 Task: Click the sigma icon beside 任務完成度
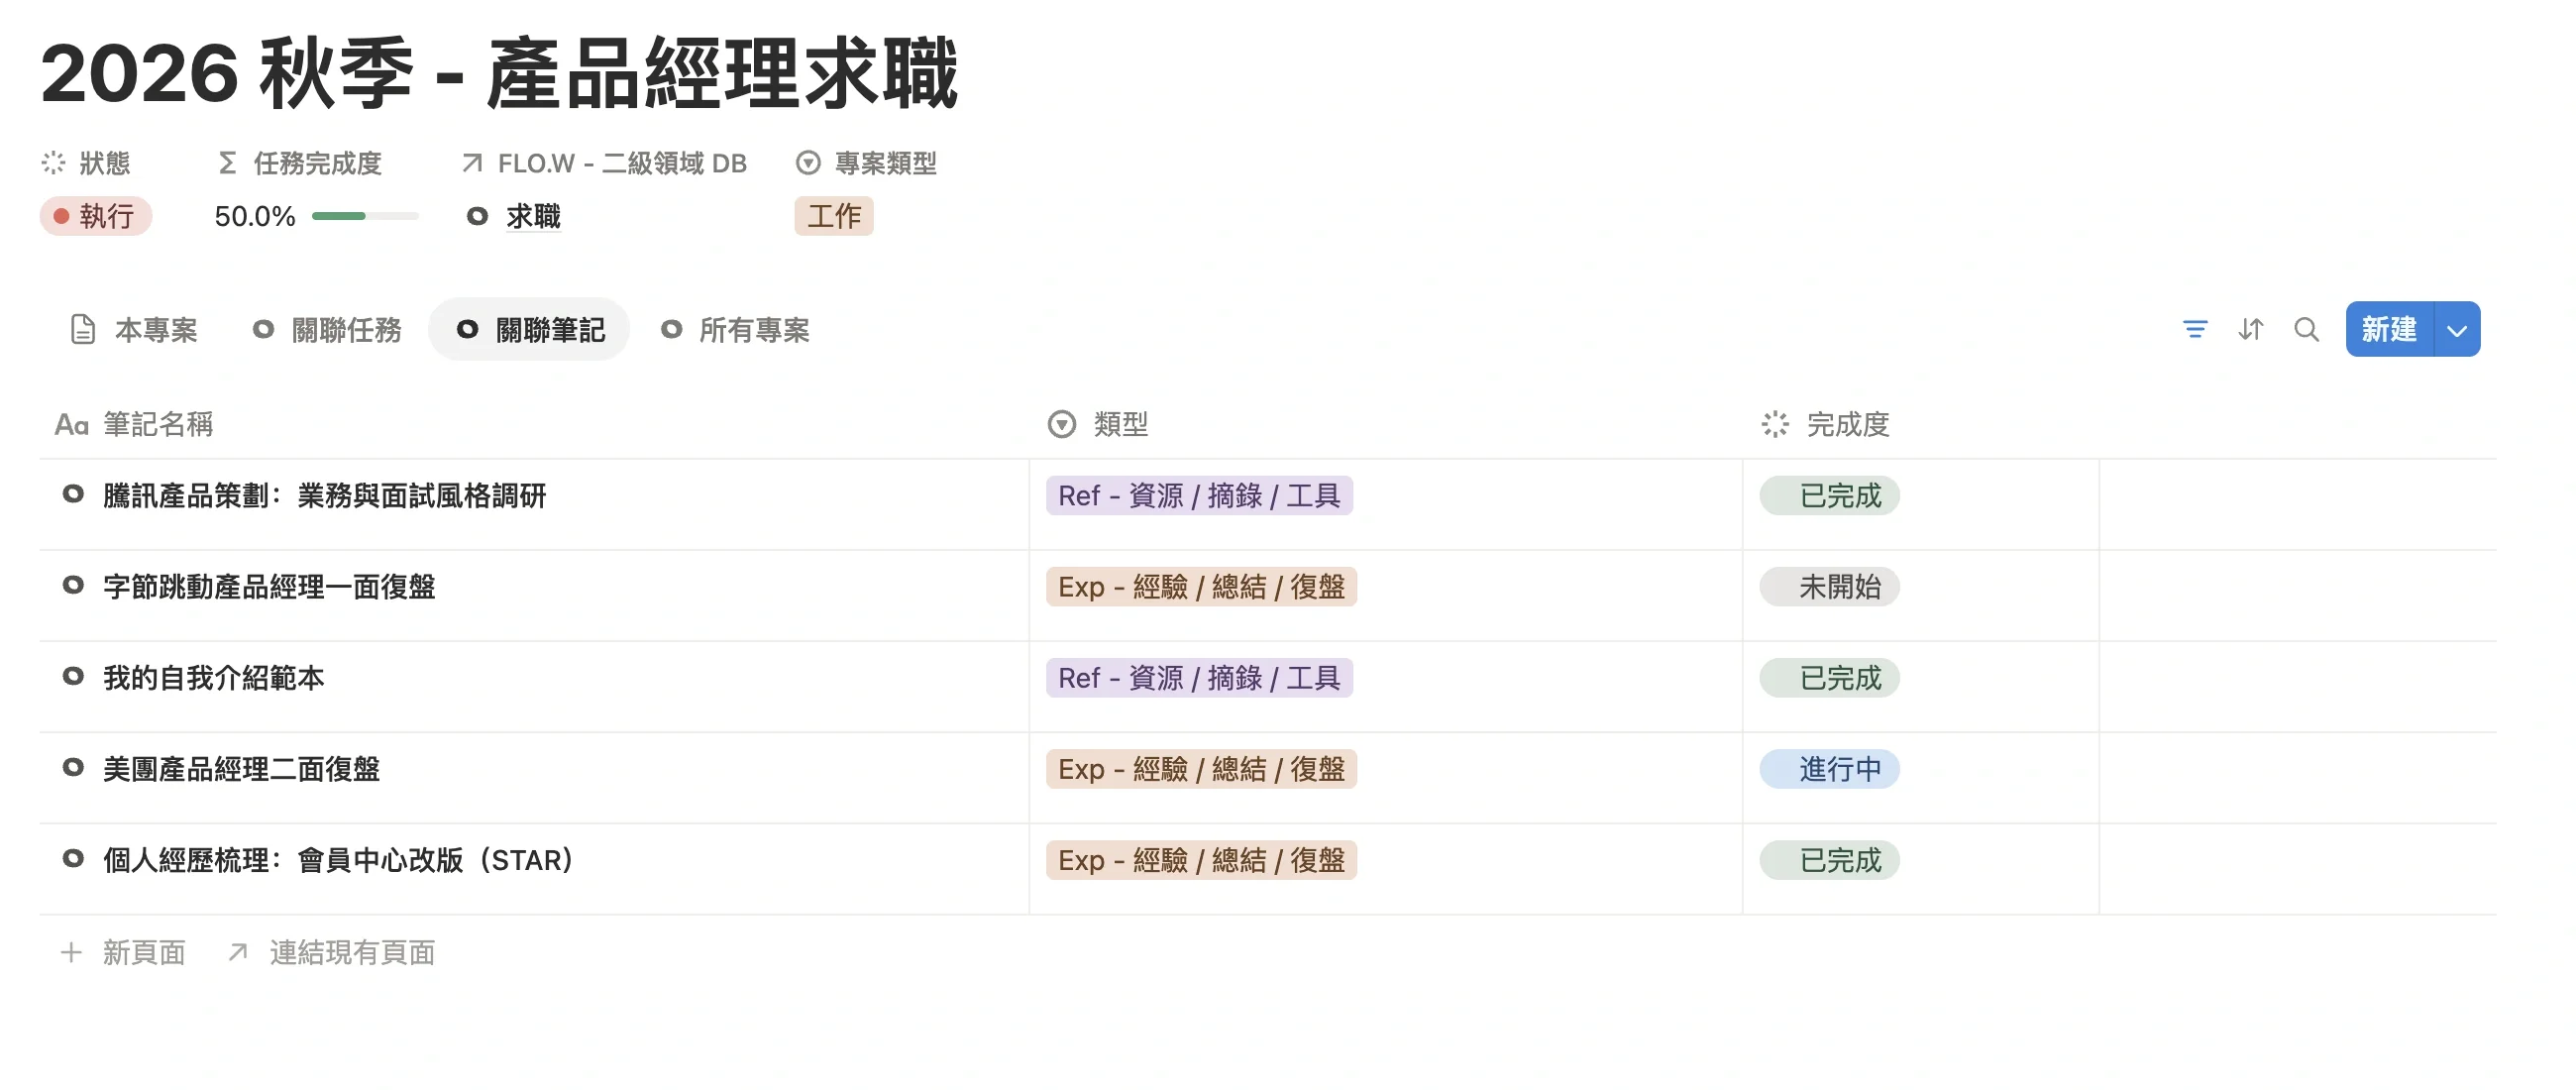[x=227, y=163]
